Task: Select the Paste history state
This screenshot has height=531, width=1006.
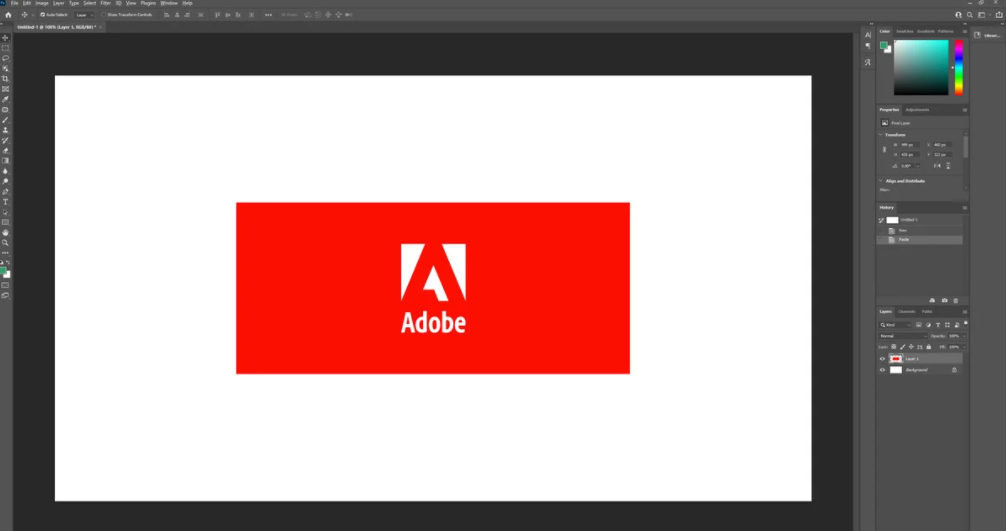Action: click(919, 240)
